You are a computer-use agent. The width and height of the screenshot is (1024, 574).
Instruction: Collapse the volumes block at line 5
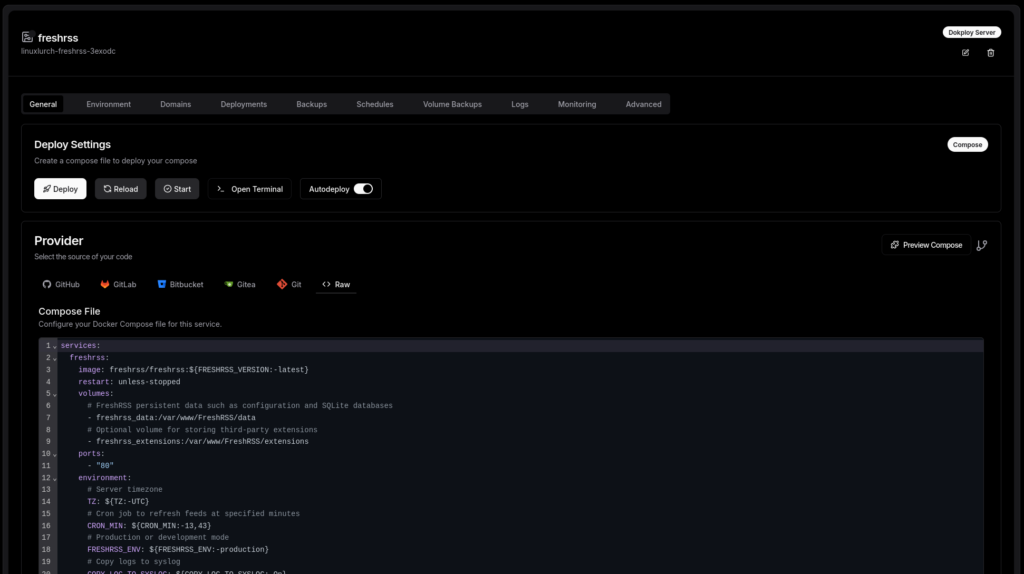[55, 394]
